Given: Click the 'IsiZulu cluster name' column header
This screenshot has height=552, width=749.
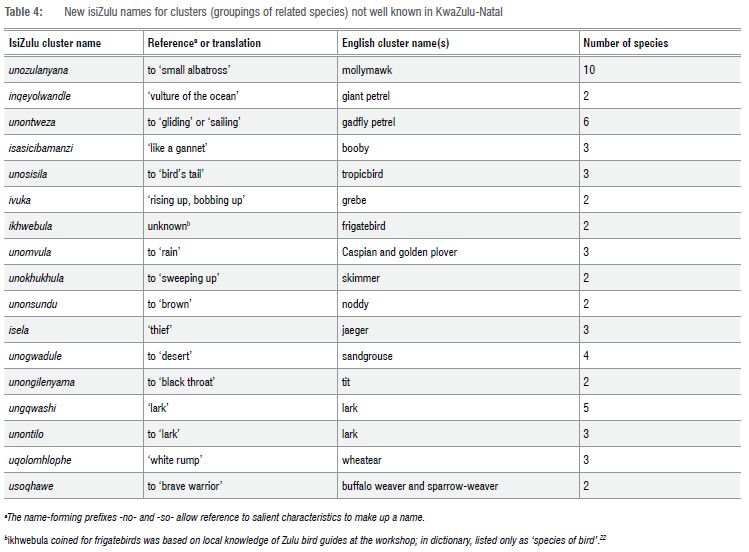Looking at the screenshot, I should pyautogui.click(x=58, y=44).
